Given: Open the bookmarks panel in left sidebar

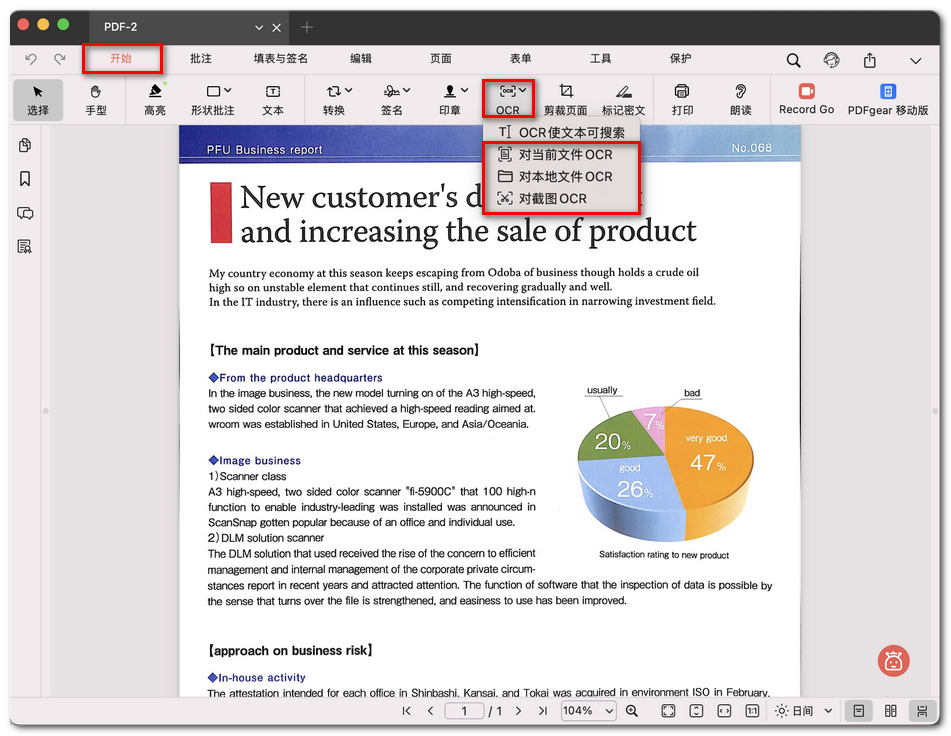Looking at the screenshot, I should click(25, 179).
